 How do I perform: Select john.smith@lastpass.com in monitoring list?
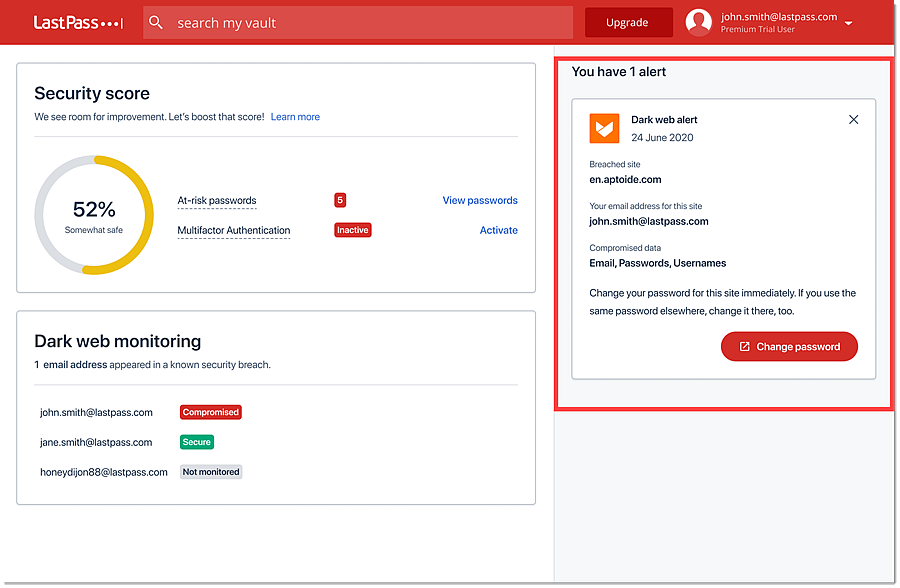[96, 412]
